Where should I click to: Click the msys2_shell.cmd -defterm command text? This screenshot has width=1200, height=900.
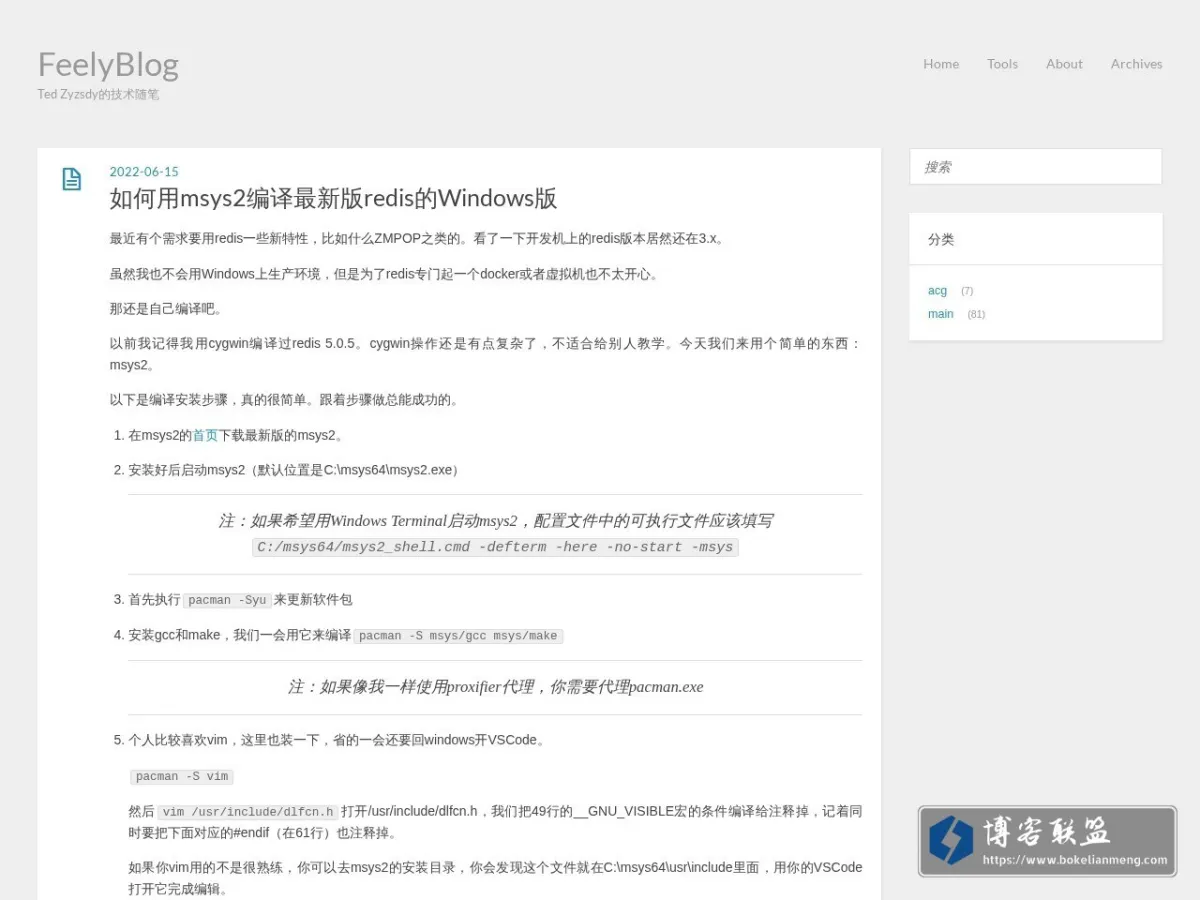(495, 547)
